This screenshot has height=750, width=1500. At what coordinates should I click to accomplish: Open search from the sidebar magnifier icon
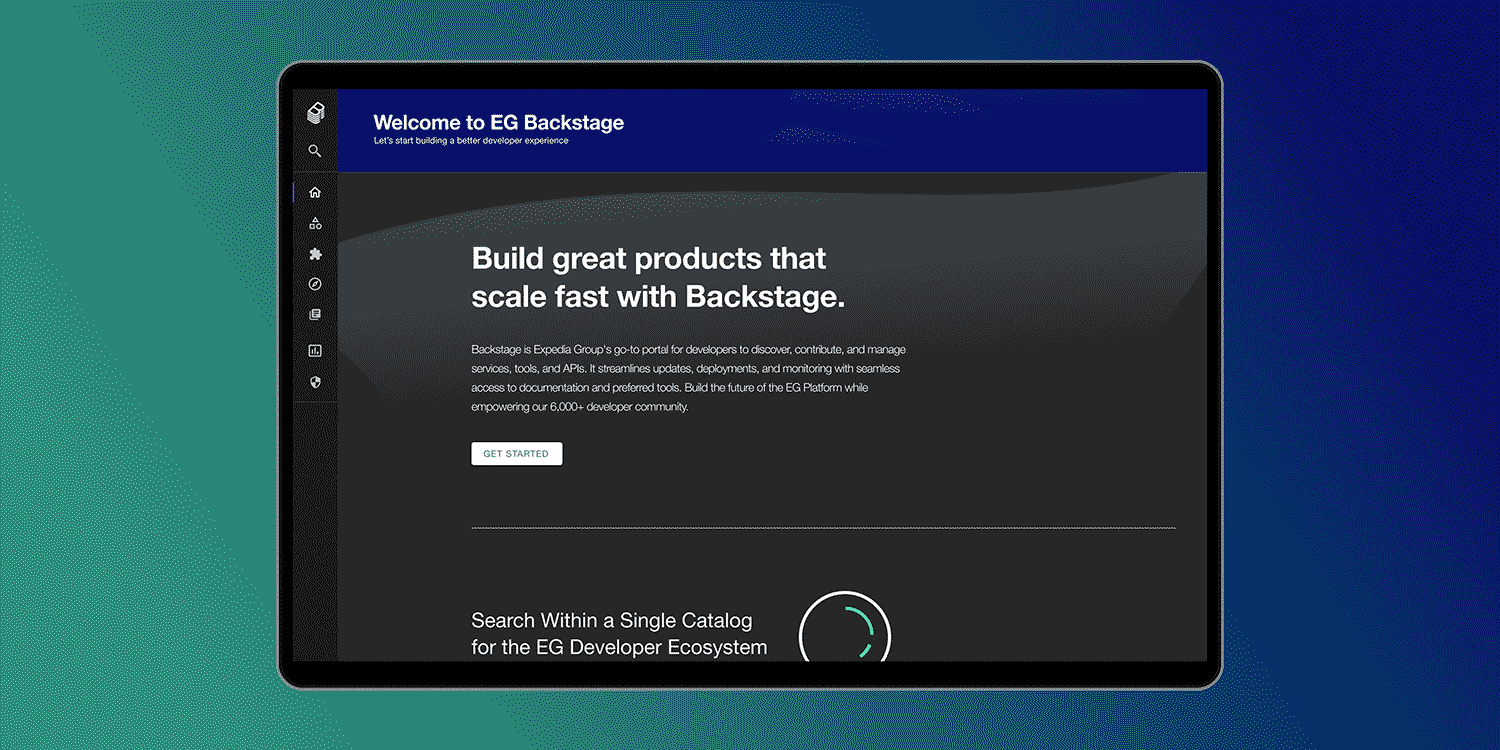click(315, 151)
